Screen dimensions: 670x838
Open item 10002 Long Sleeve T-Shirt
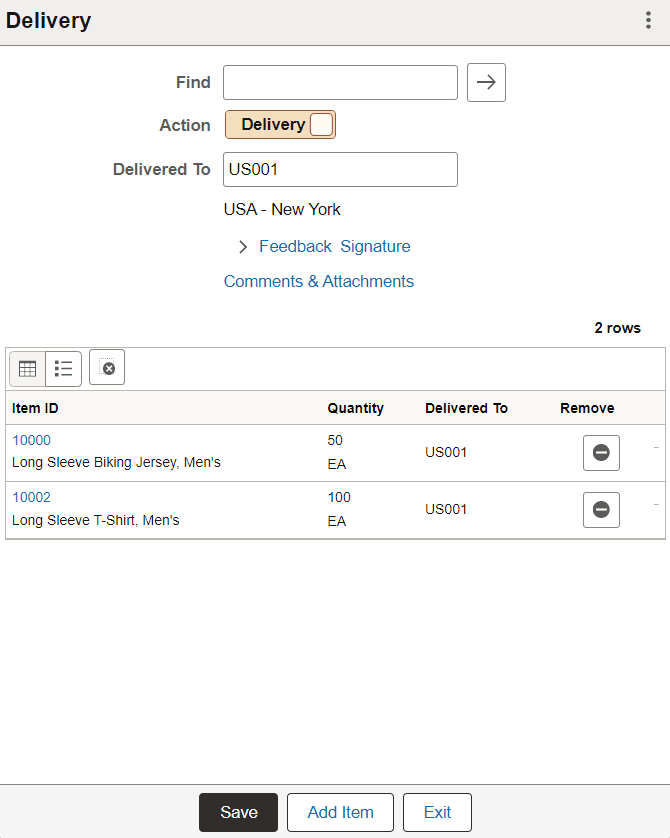[x=31, y=497]
